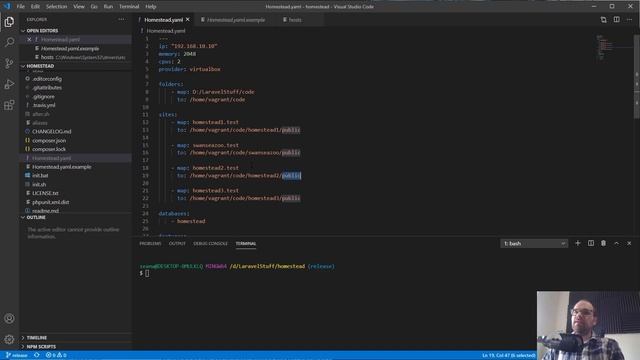Open init.bat in the file tree
Viewport: 640px width, 360px height.
click(x=40, y=176)
